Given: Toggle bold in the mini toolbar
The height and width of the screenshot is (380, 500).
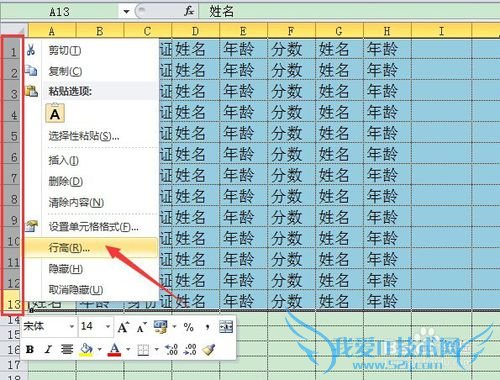Looking at the screenshot, I should [30, 349].
